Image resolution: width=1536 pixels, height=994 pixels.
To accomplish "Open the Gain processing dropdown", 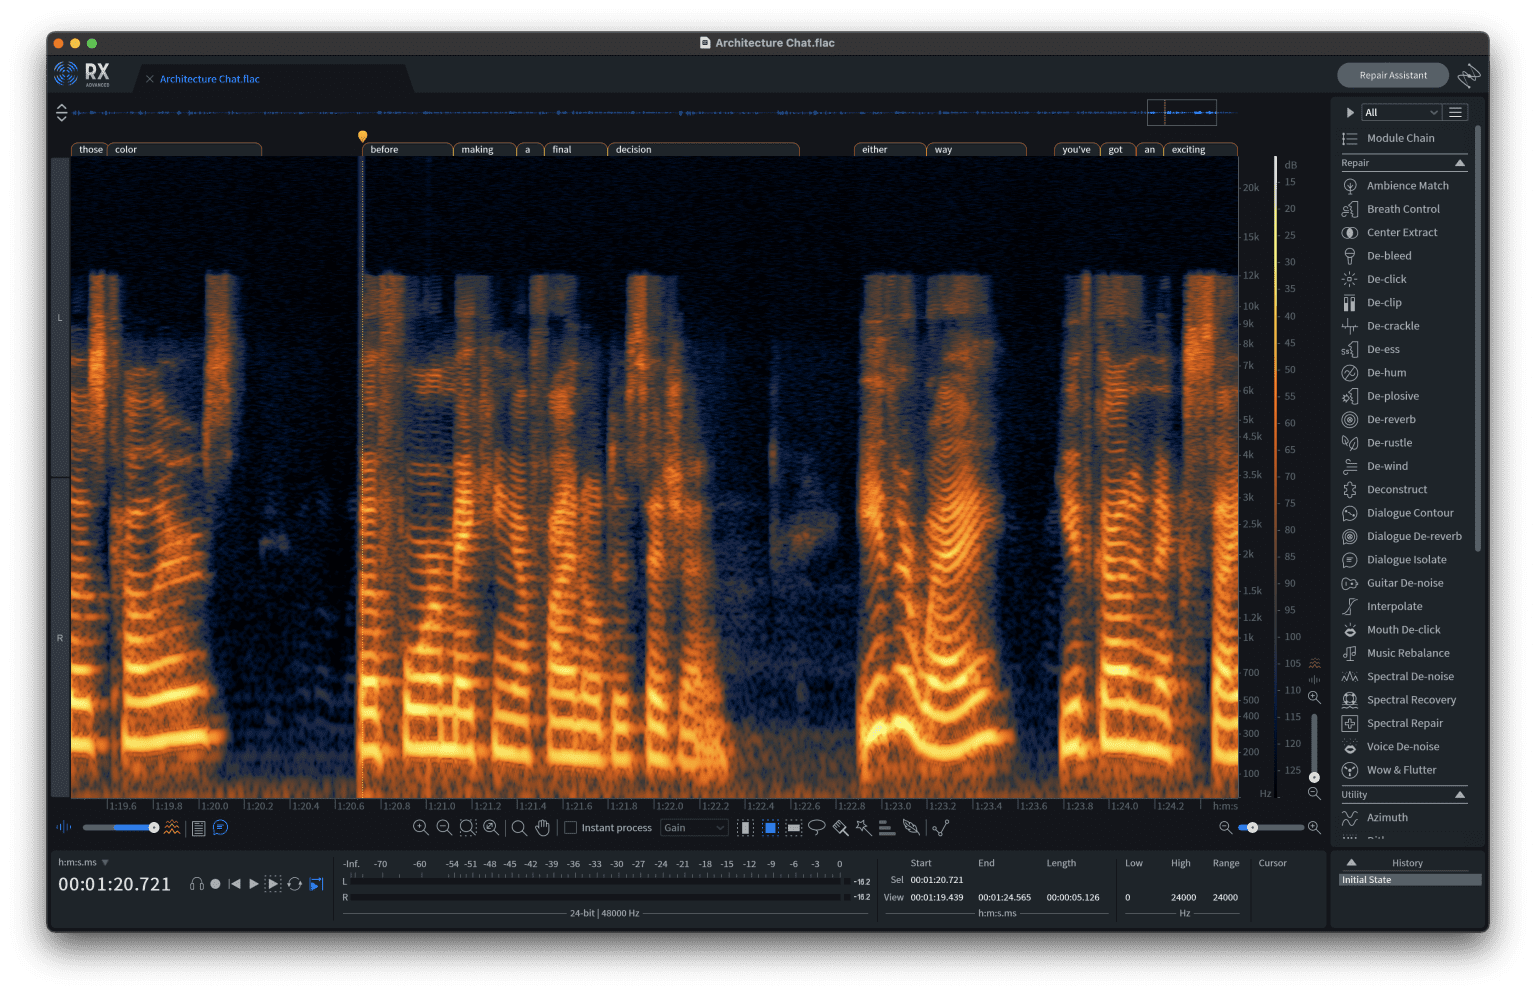I will tap(694, 827).
